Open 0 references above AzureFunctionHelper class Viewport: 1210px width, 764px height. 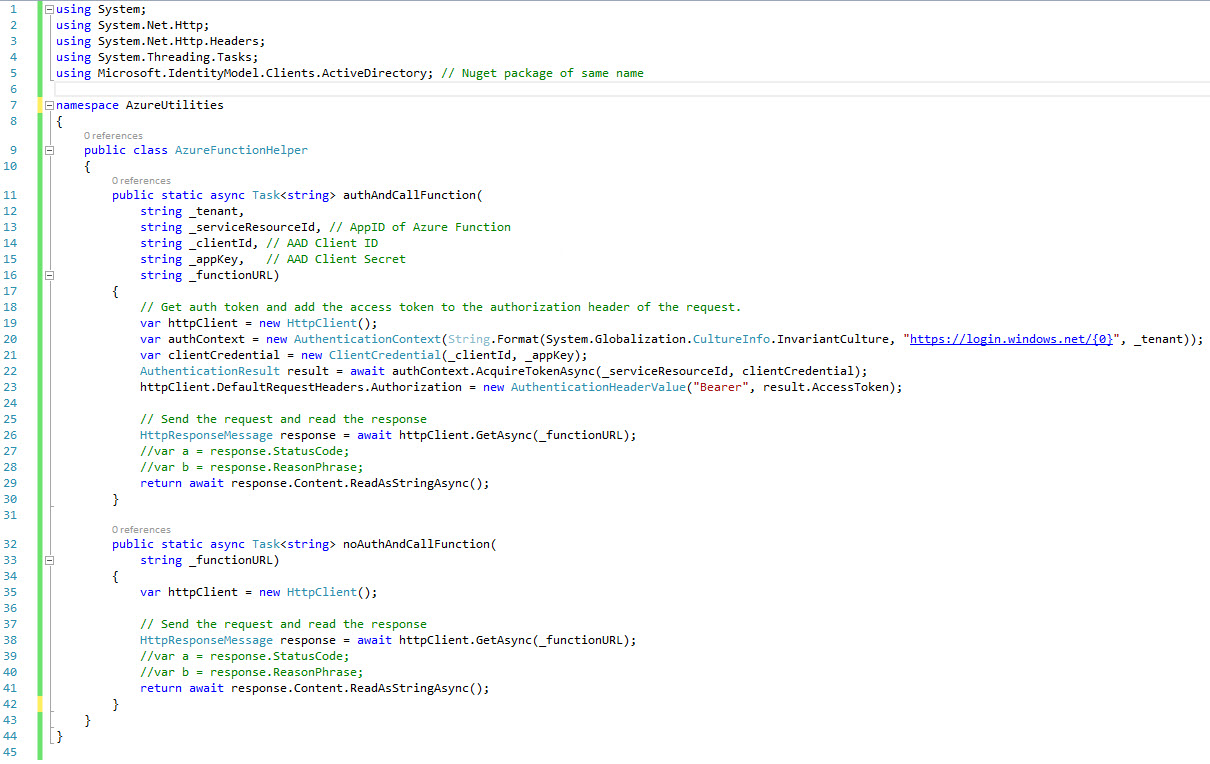pos(113,135)
